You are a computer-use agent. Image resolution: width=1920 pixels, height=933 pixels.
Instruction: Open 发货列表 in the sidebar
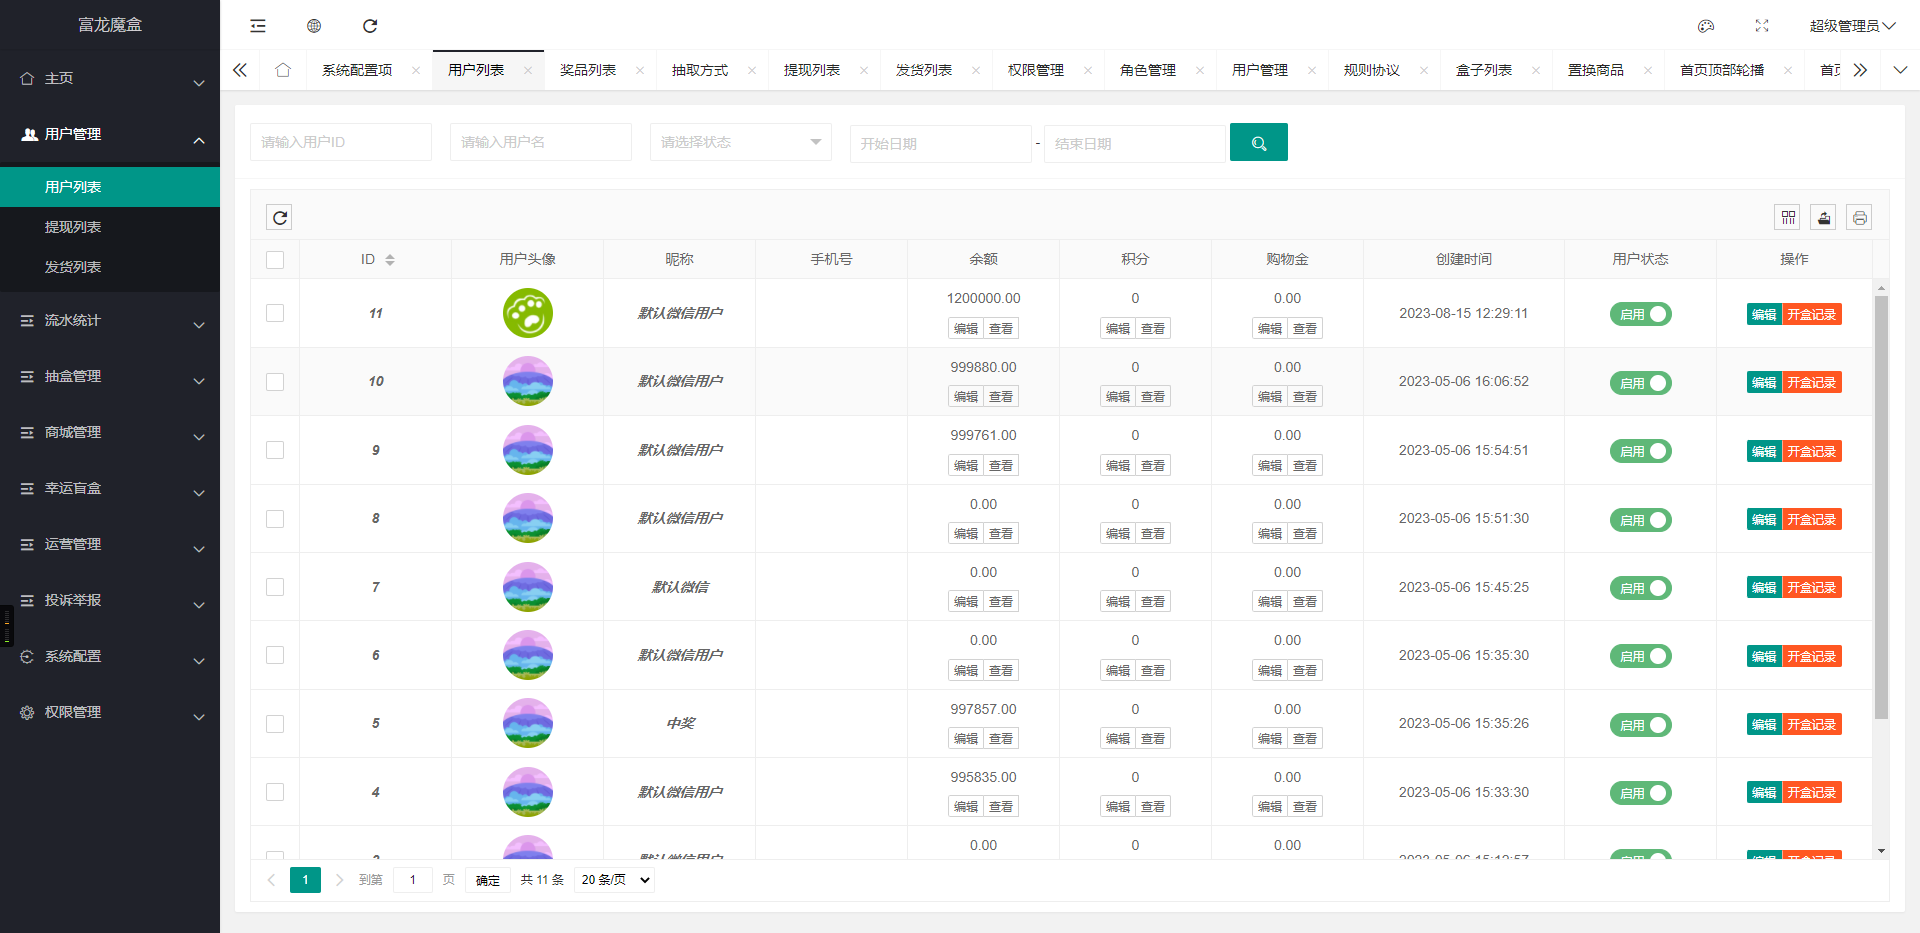(x=110, y=267)
